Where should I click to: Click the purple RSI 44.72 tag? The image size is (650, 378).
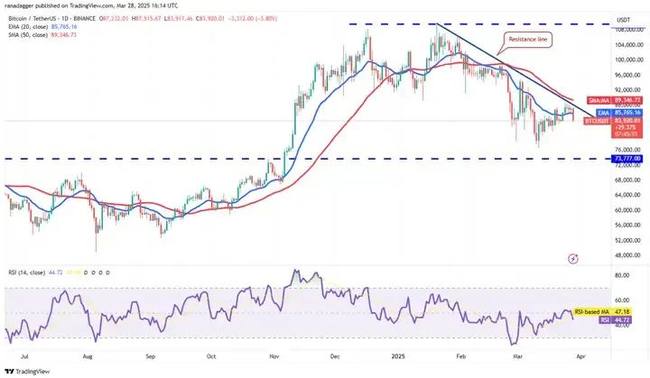[x=616, y=320]
